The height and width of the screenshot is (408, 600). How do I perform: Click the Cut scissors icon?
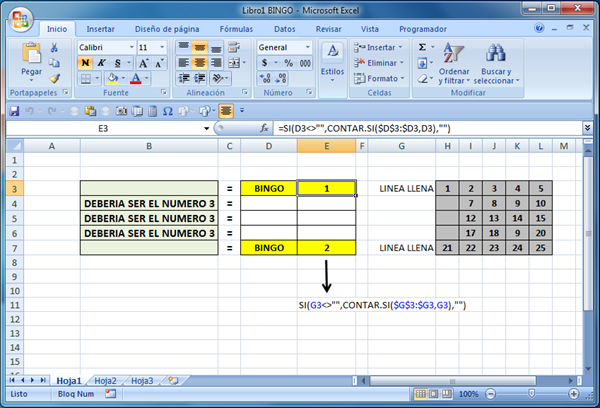click(54, 47)
